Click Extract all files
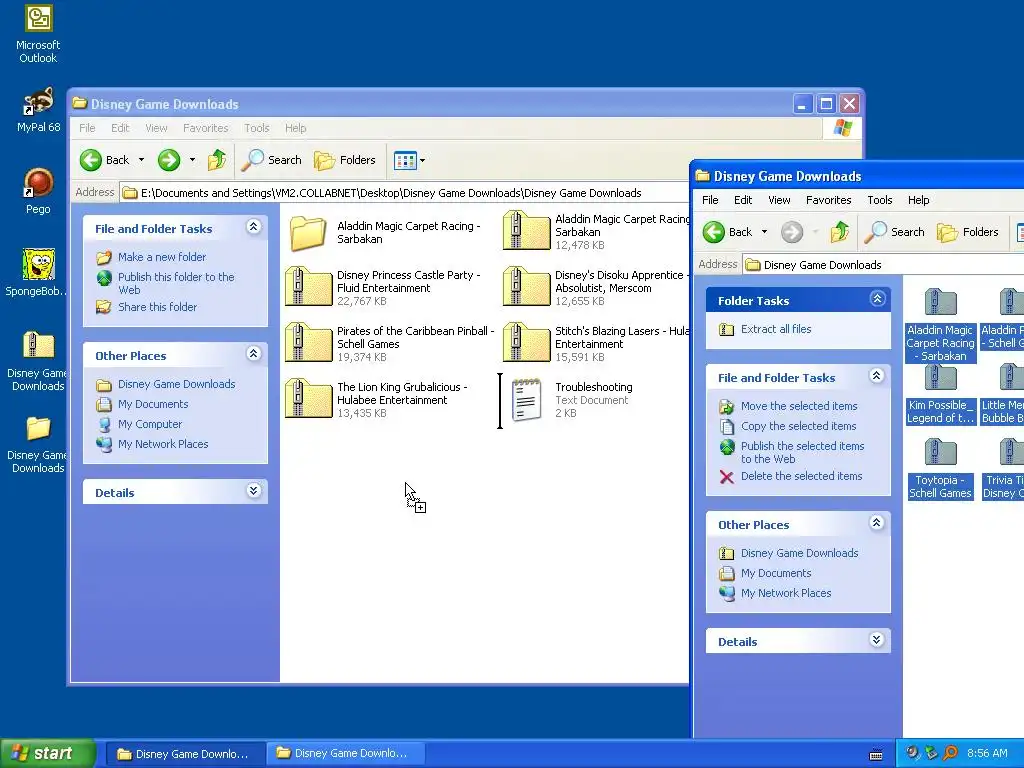This screenshot has width=1024, height=768. pyautogui.click(x=776, y=329)
